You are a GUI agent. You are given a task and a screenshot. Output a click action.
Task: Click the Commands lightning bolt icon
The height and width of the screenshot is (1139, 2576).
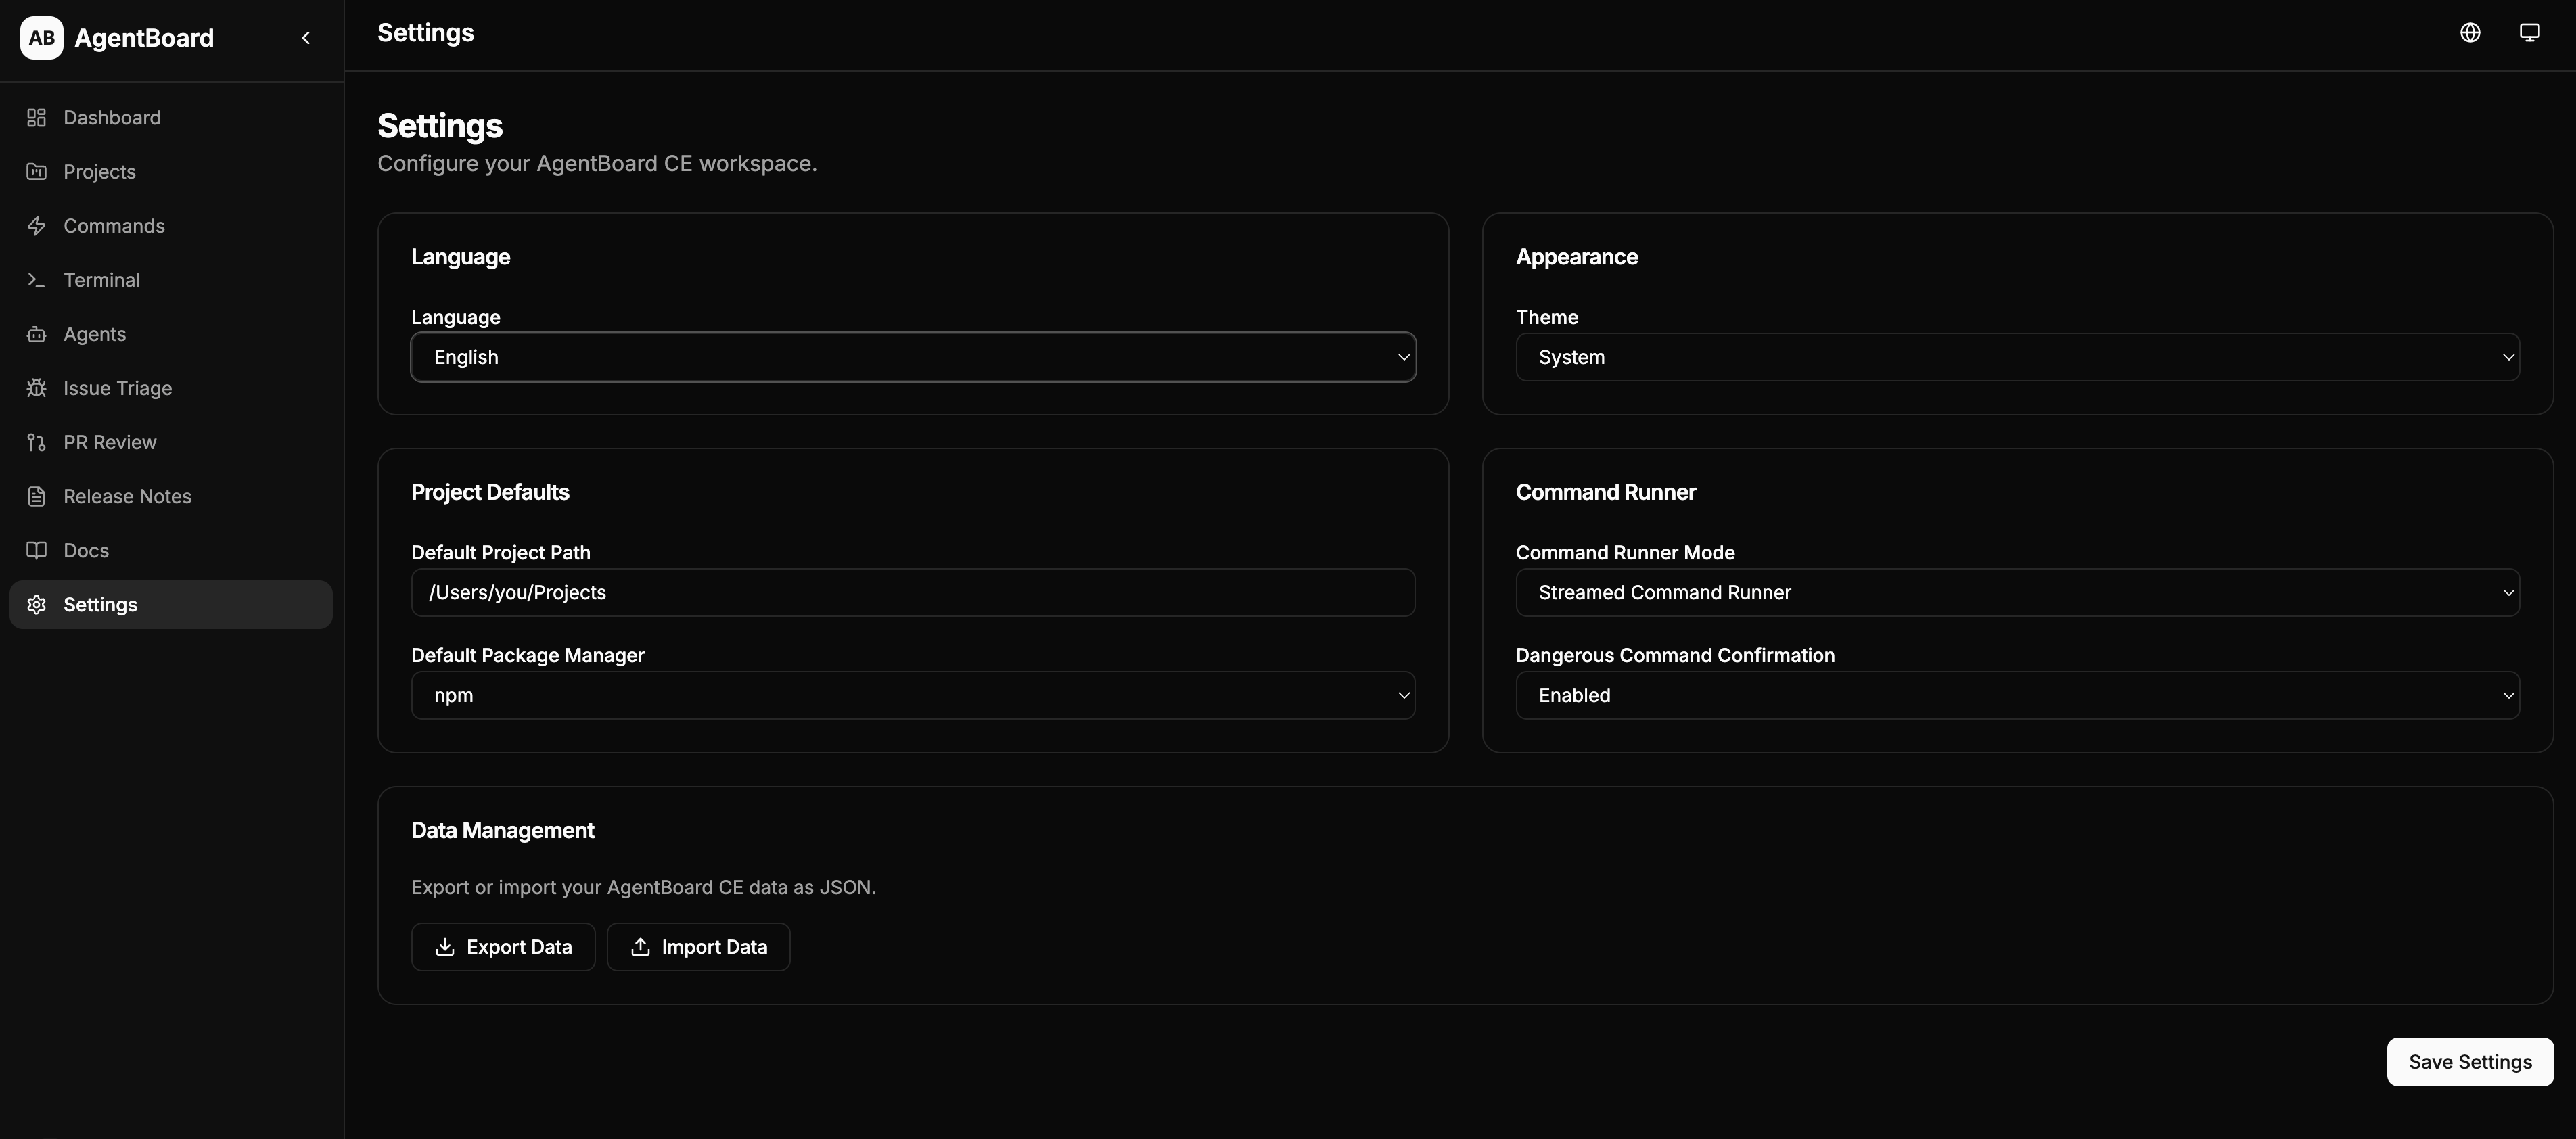(x=37, y=226)
